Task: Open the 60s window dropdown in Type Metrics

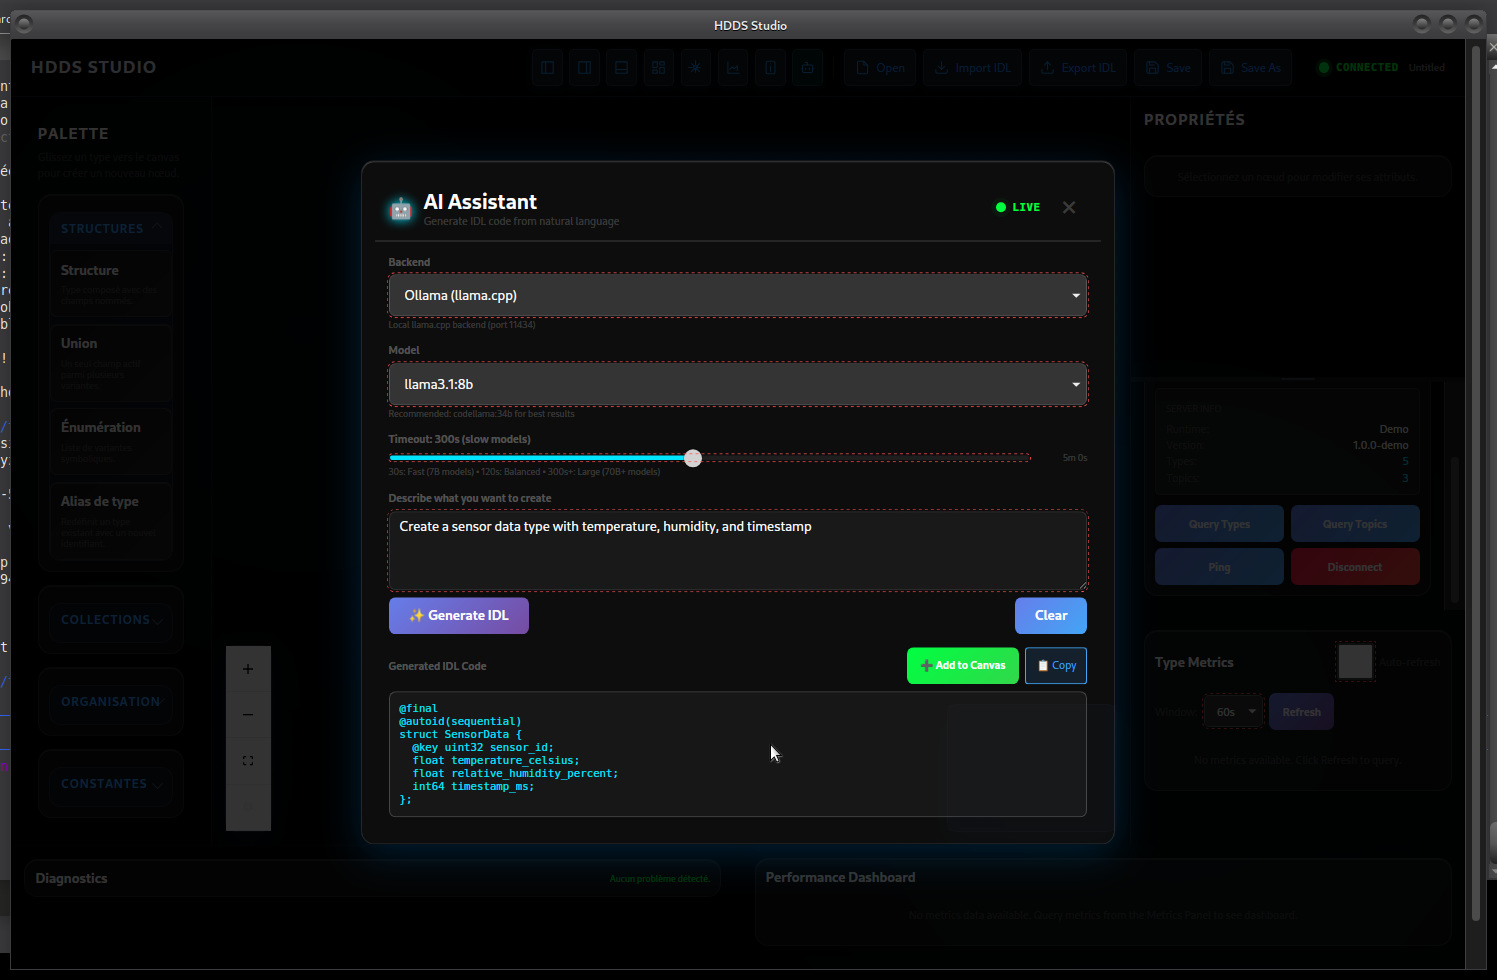Action: [x=1233, y=711]
